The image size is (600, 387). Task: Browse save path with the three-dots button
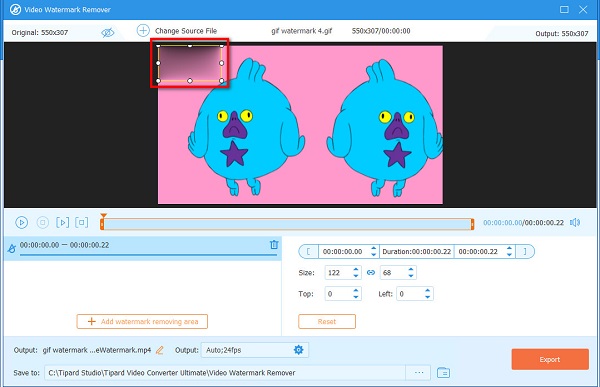[x=419, y=372]
